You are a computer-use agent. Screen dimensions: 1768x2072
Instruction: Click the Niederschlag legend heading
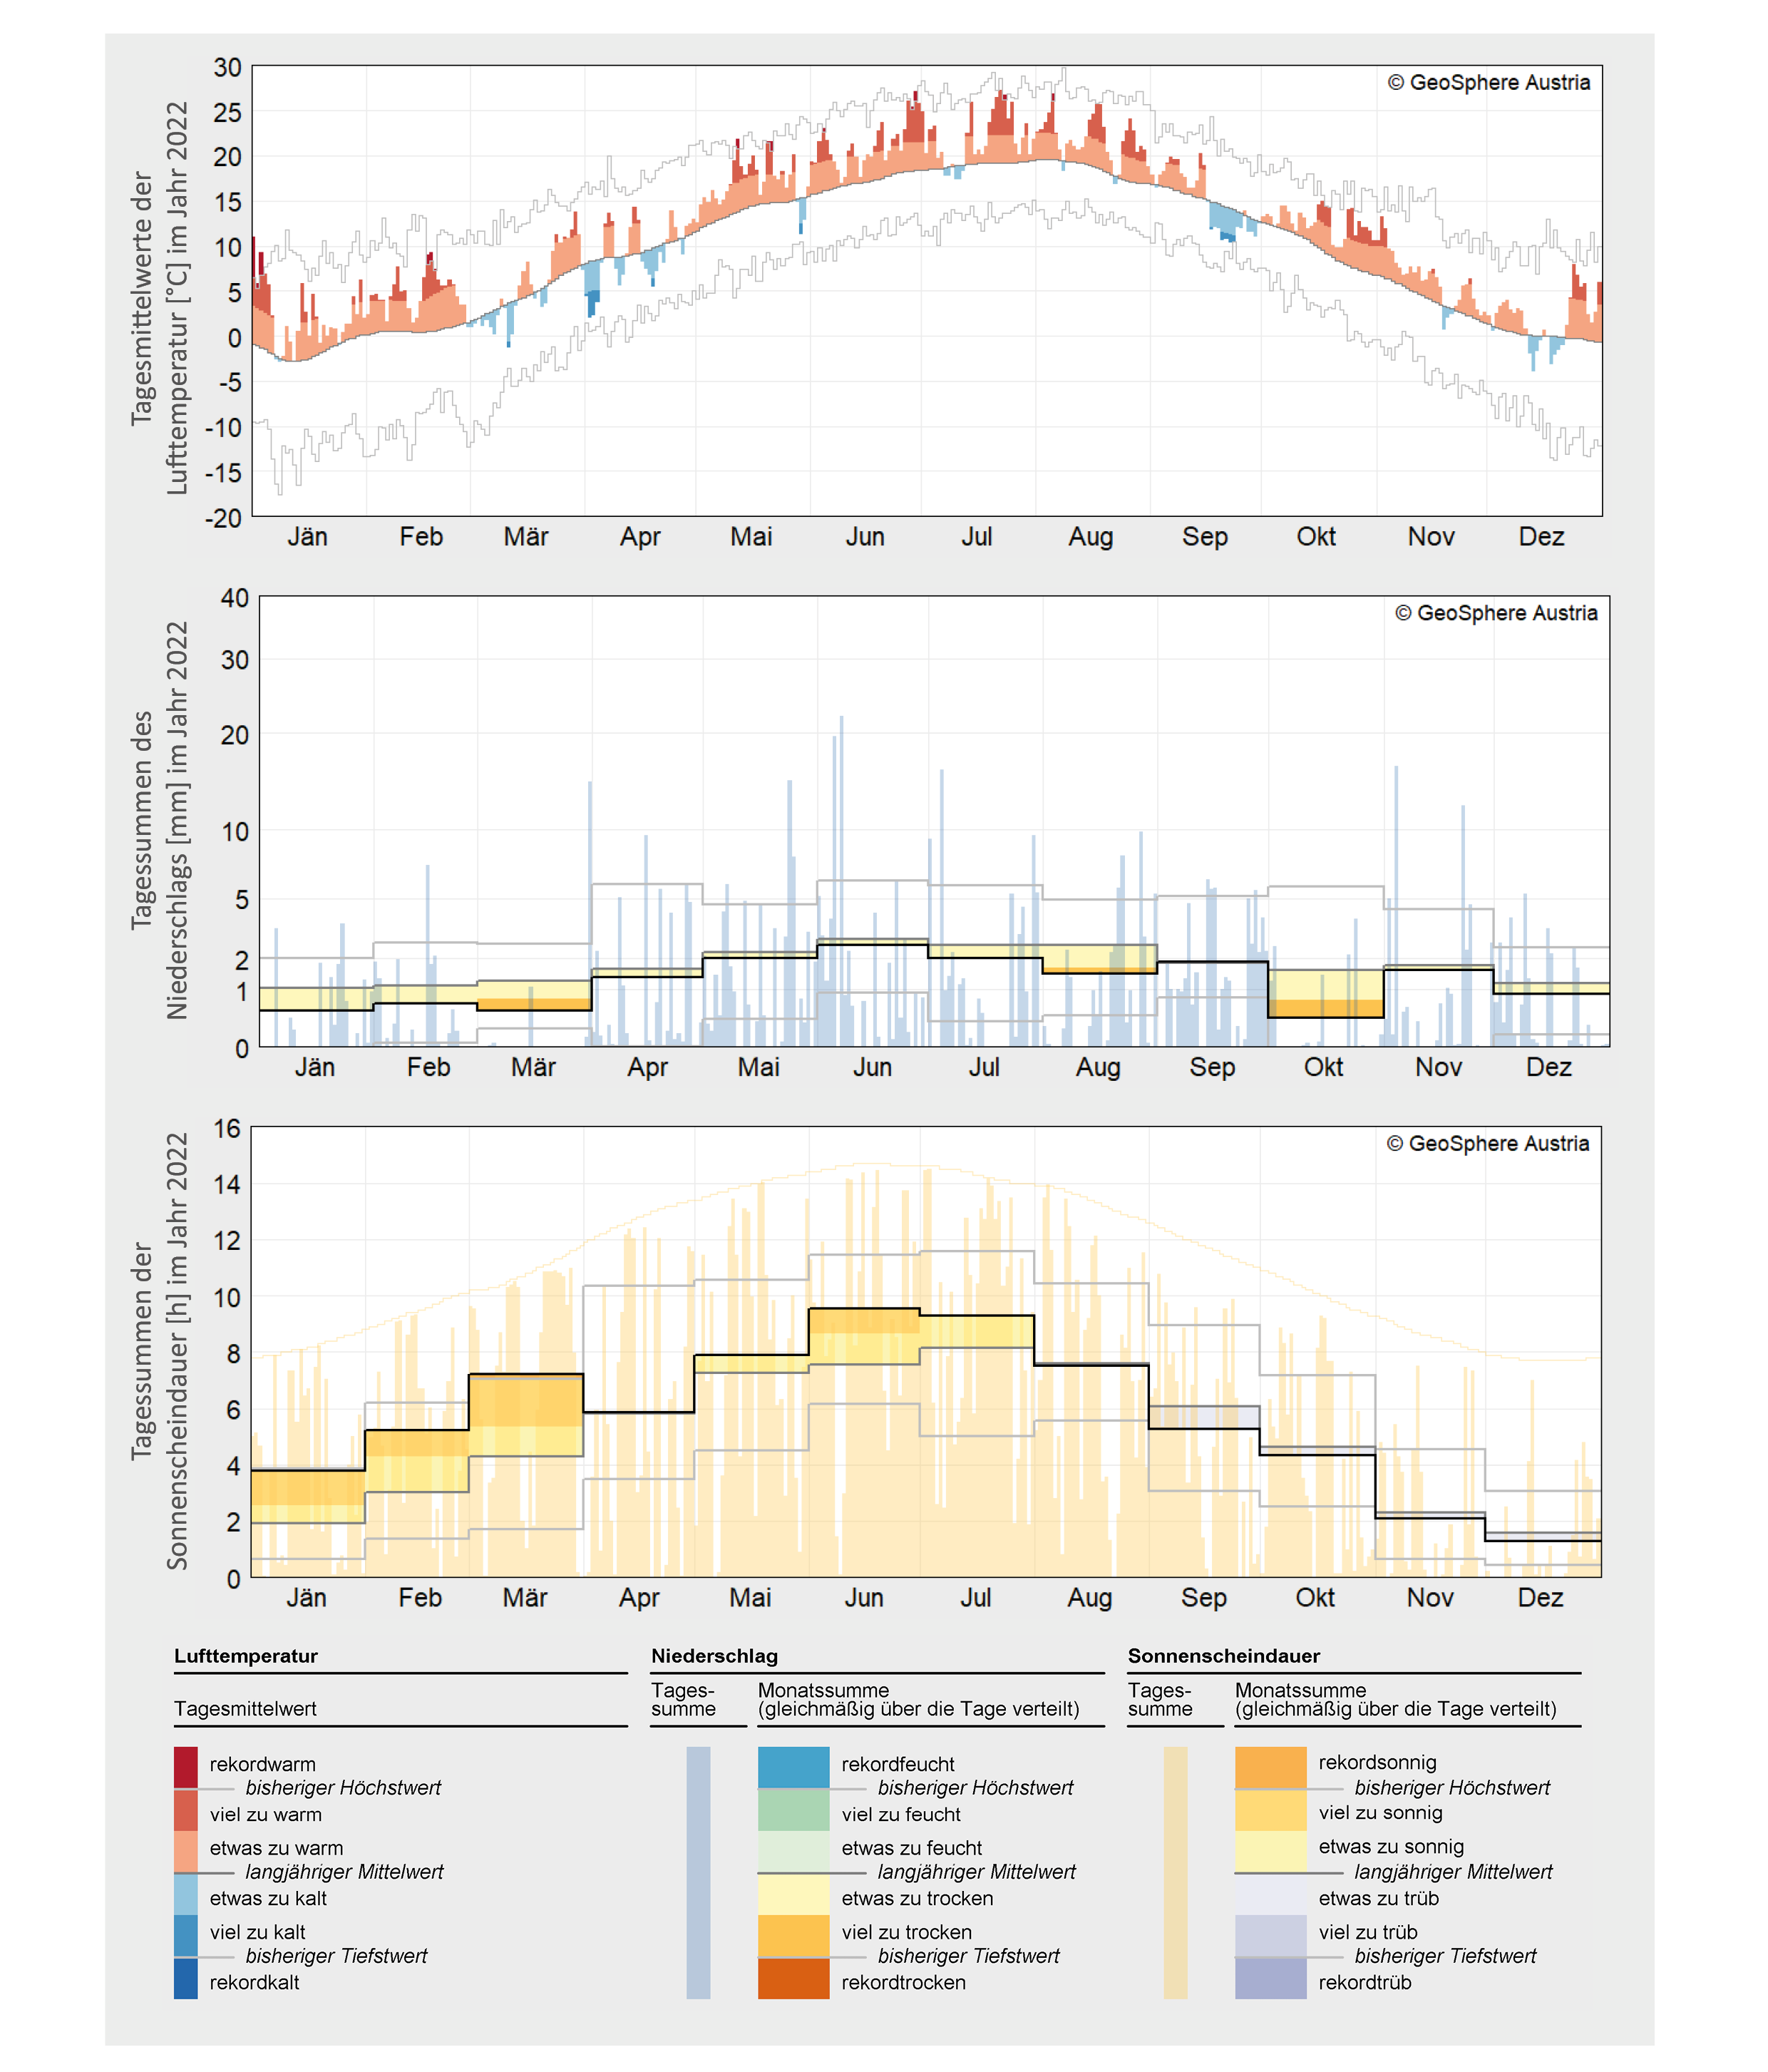(x=714, y=1656)
